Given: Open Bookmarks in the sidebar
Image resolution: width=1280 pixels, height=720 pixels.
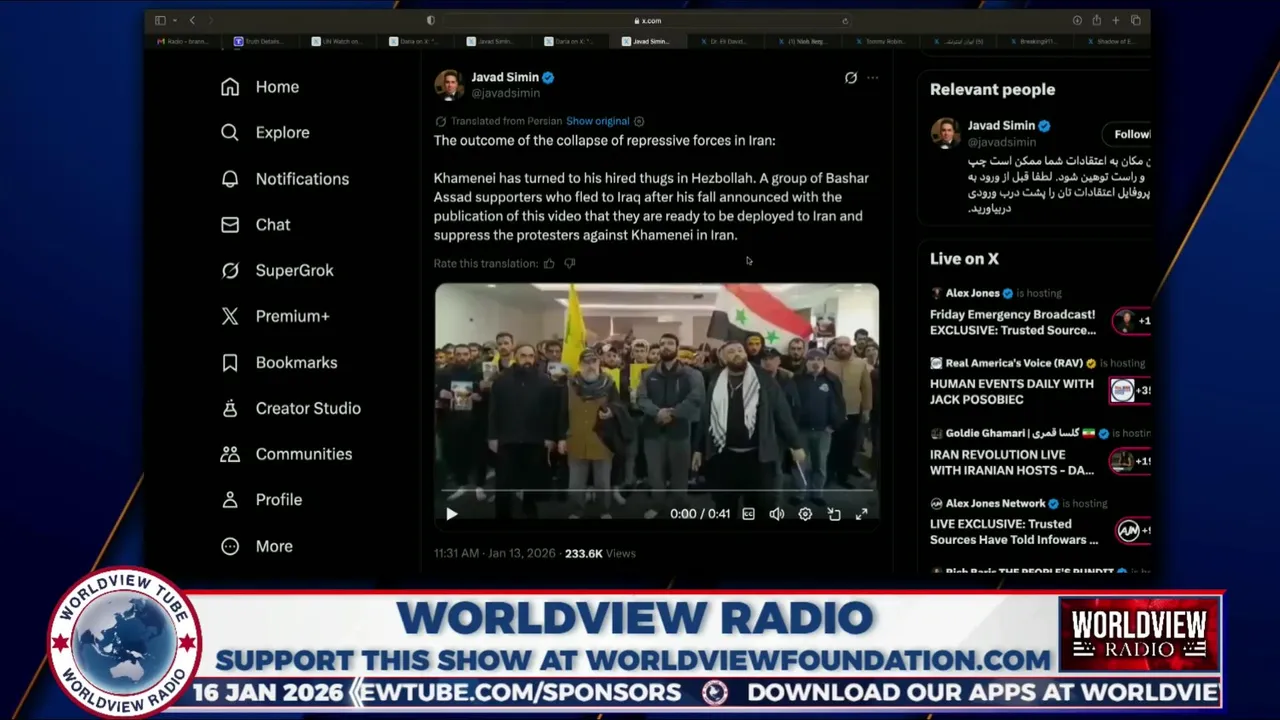Looking at the screenshot, I should 279,362.
